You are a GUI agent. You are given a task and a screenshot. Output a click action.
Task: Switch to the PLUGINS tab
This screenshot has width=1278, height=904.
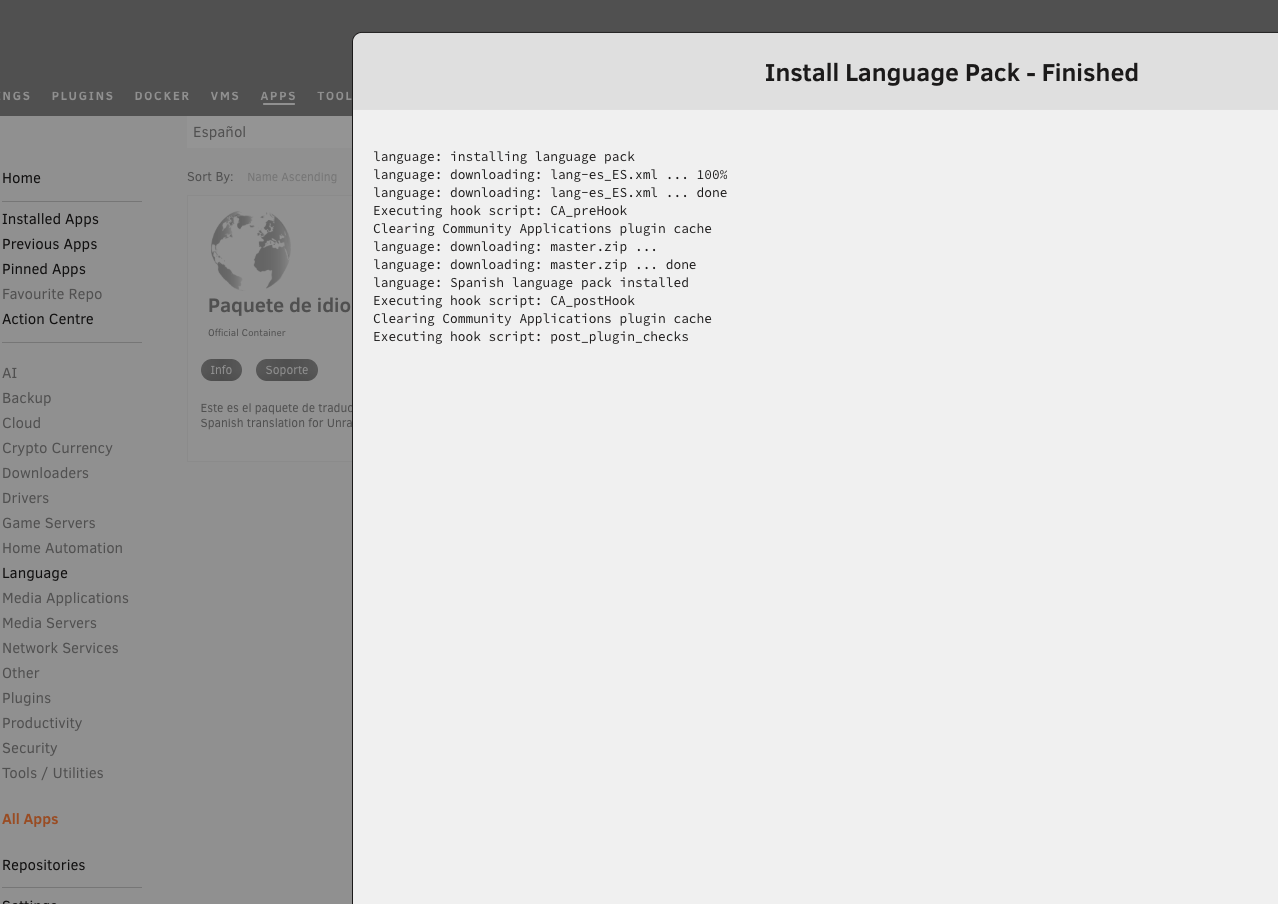82,96
